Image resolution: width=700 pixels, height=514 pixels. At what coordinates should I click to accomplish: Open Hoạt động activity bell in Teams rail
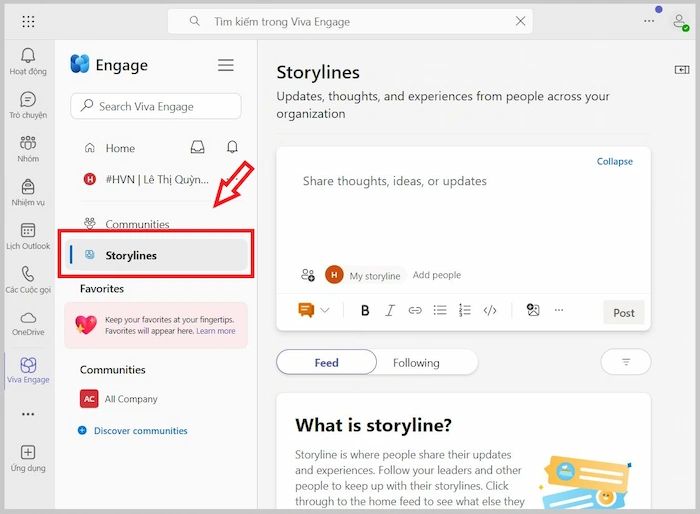coord(28,62)
